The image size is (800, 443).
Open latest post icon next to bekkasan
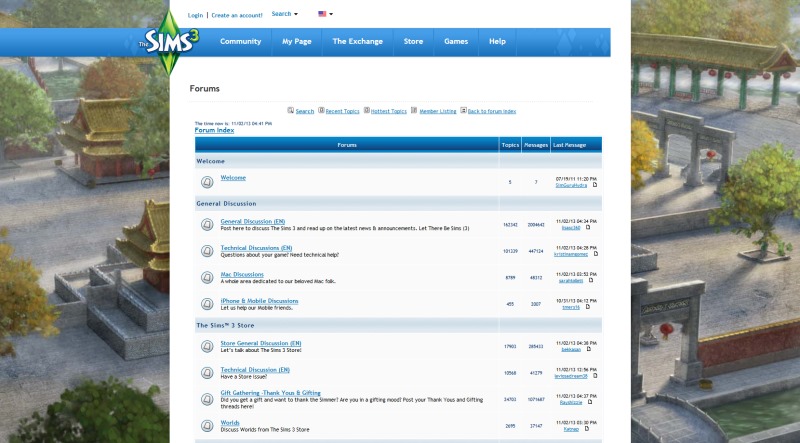[x=588, y=350]
